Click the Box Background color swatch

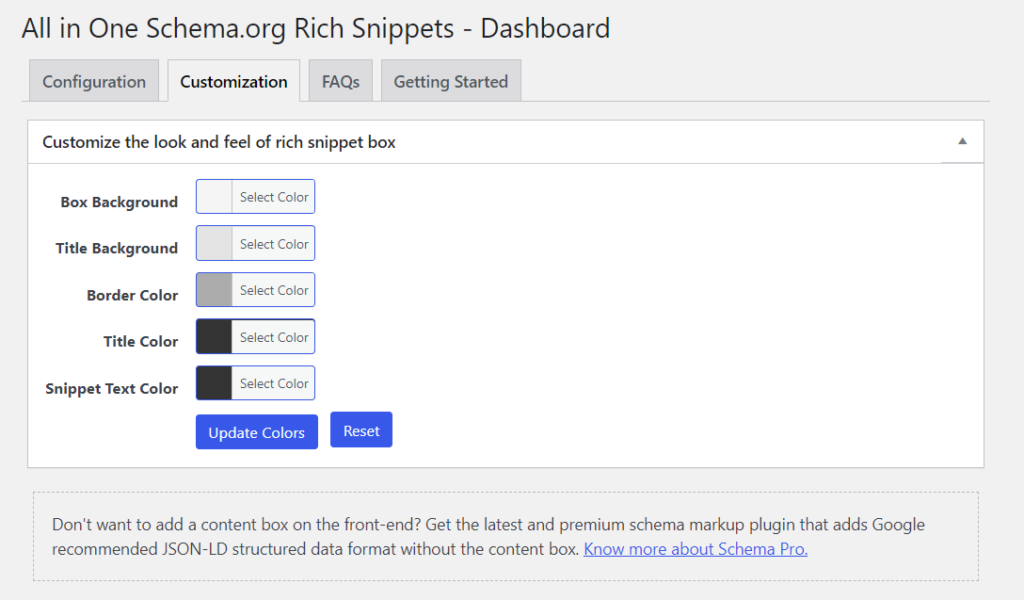(214, 197)
